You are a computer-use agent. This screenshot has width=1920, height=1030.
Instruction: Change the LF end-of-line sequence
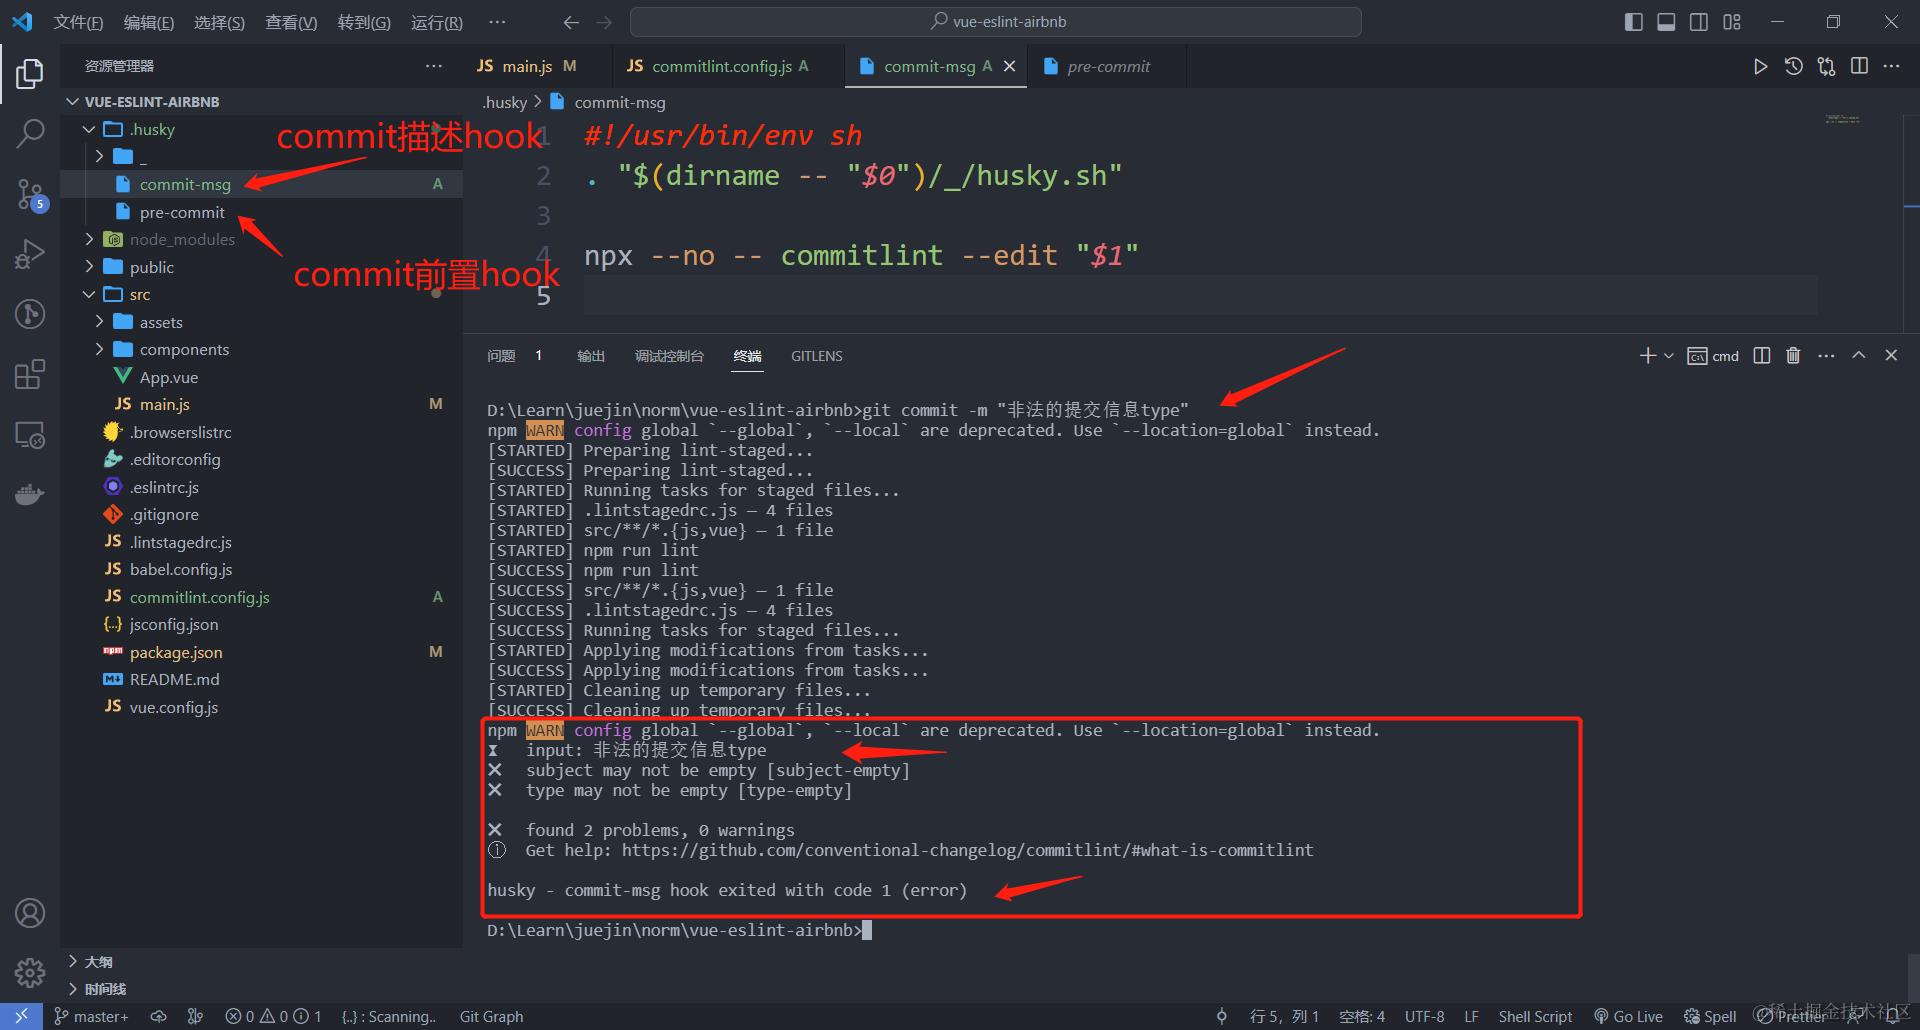1471,1016
